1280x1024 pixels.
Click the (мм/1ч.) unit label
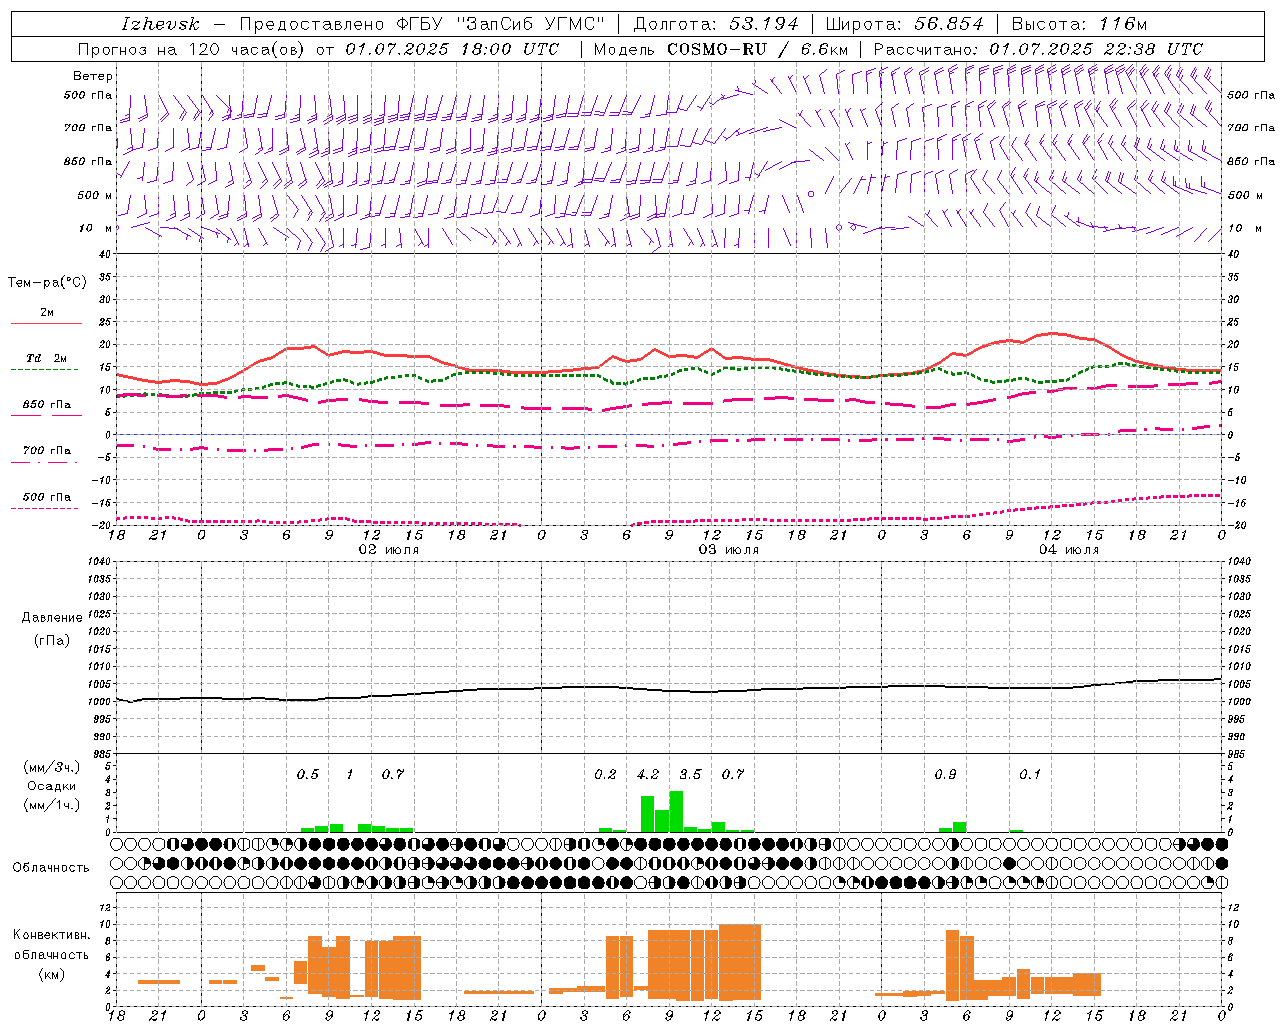pos(51,805)
